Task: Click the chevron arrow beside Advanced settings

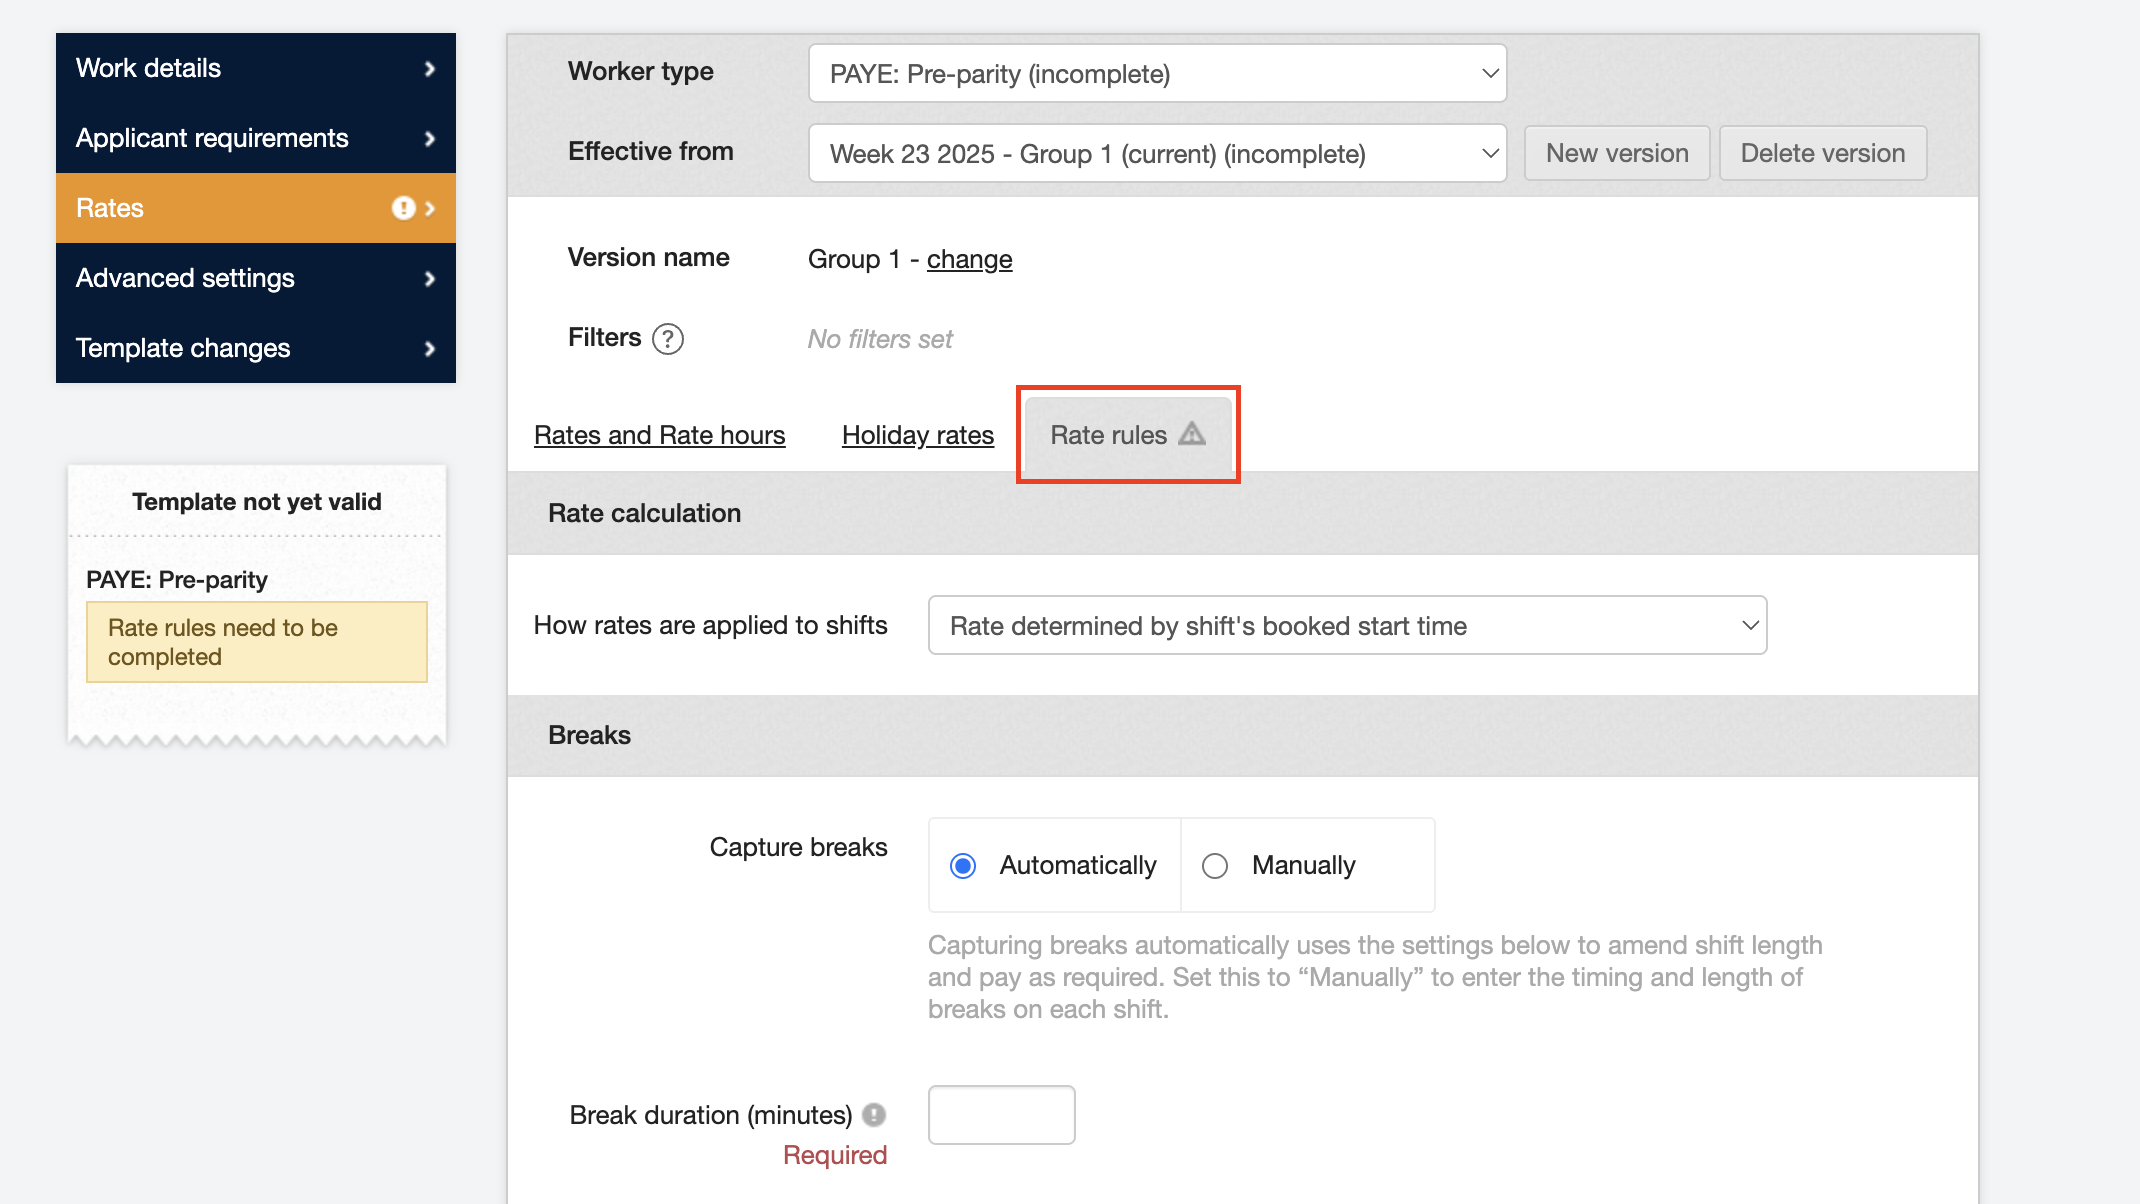Action: 430,278
